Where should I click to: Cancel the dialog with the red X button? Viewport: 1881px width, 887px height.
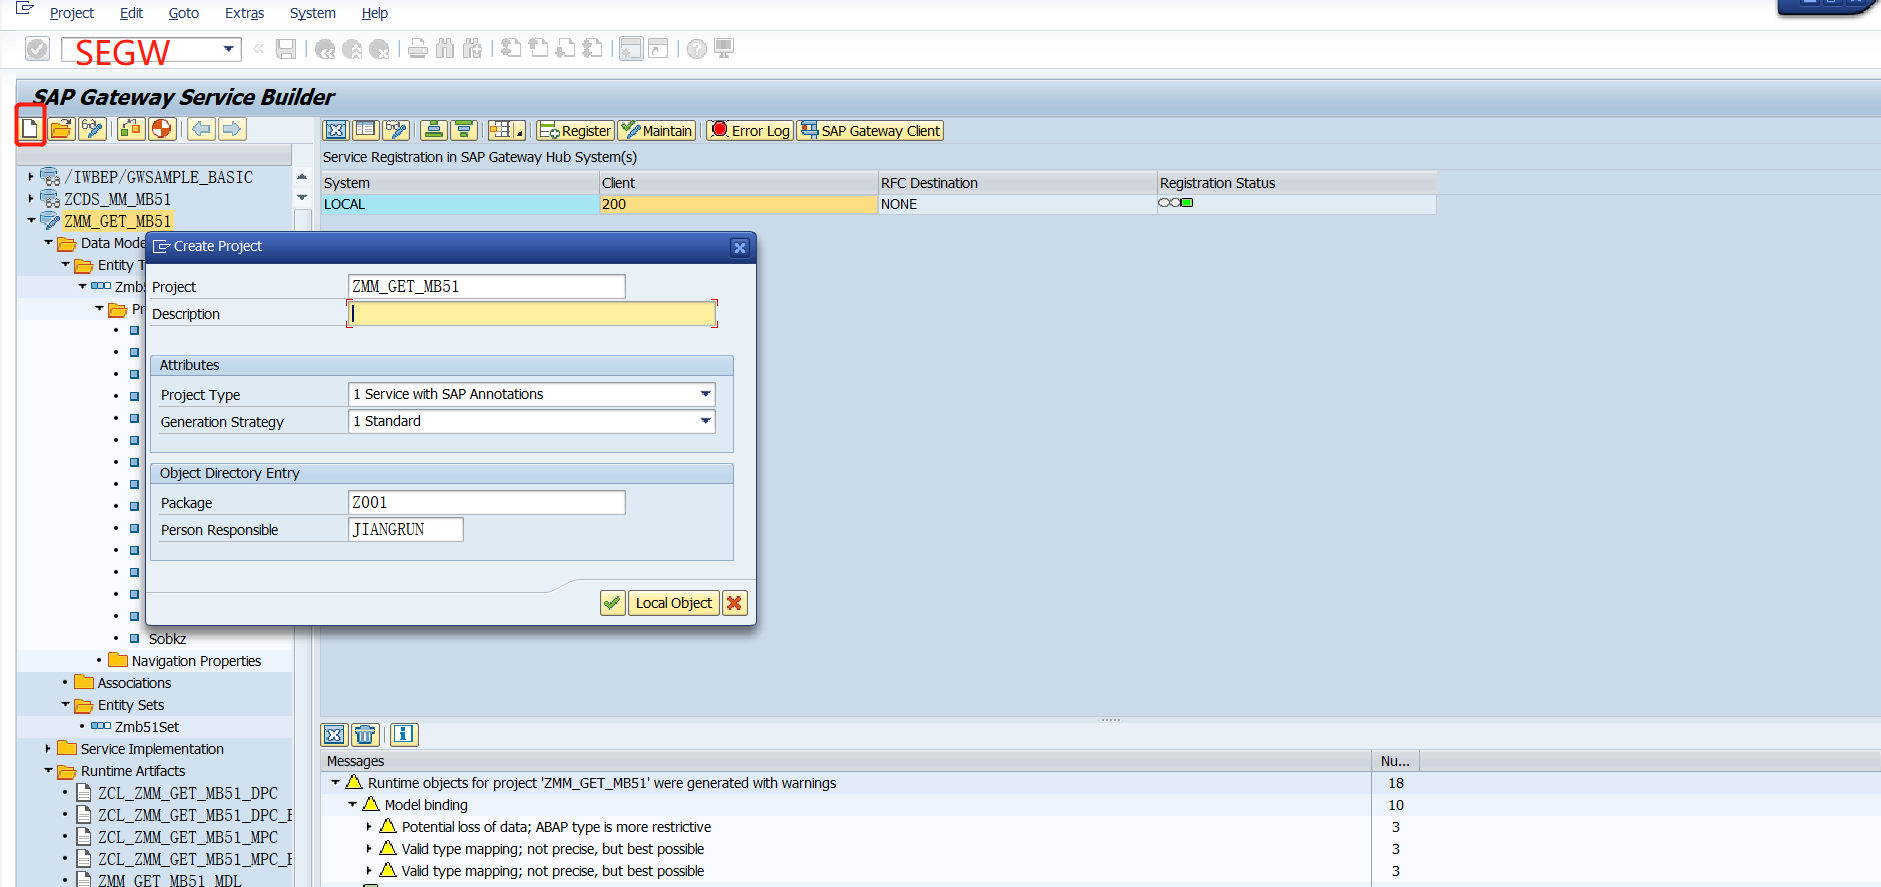tap(735, 603)
